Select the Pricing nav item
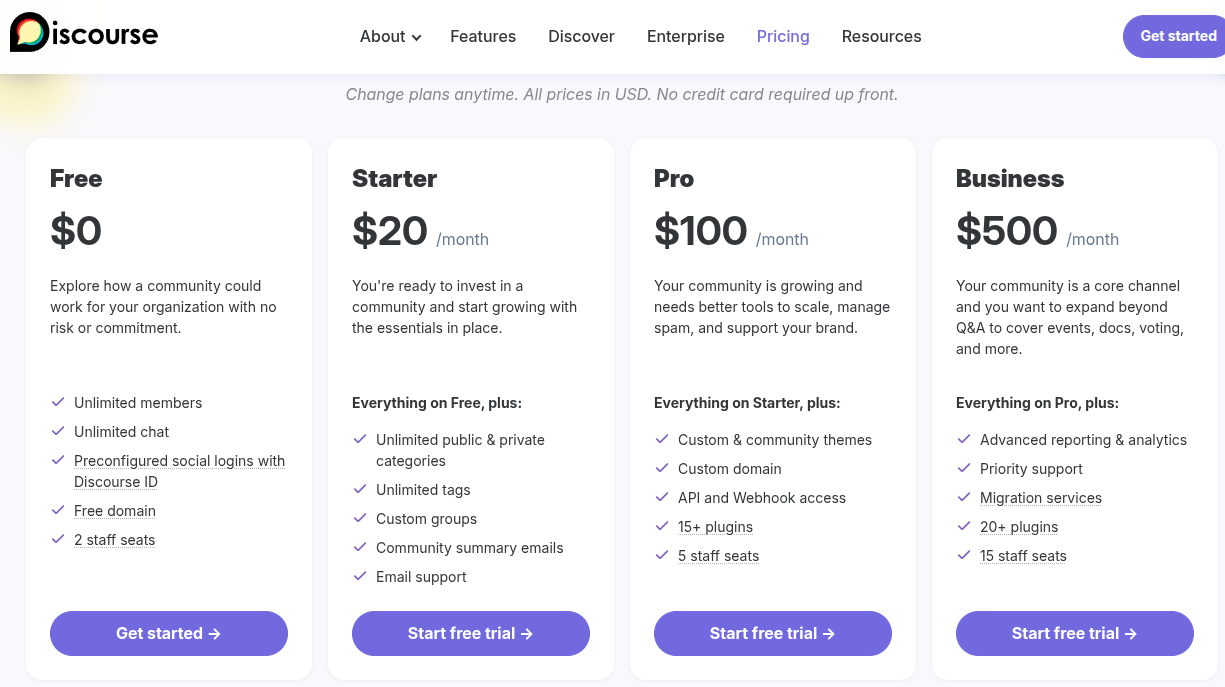The height and width of the screenshot is (687, 1225). coord(783,36)
